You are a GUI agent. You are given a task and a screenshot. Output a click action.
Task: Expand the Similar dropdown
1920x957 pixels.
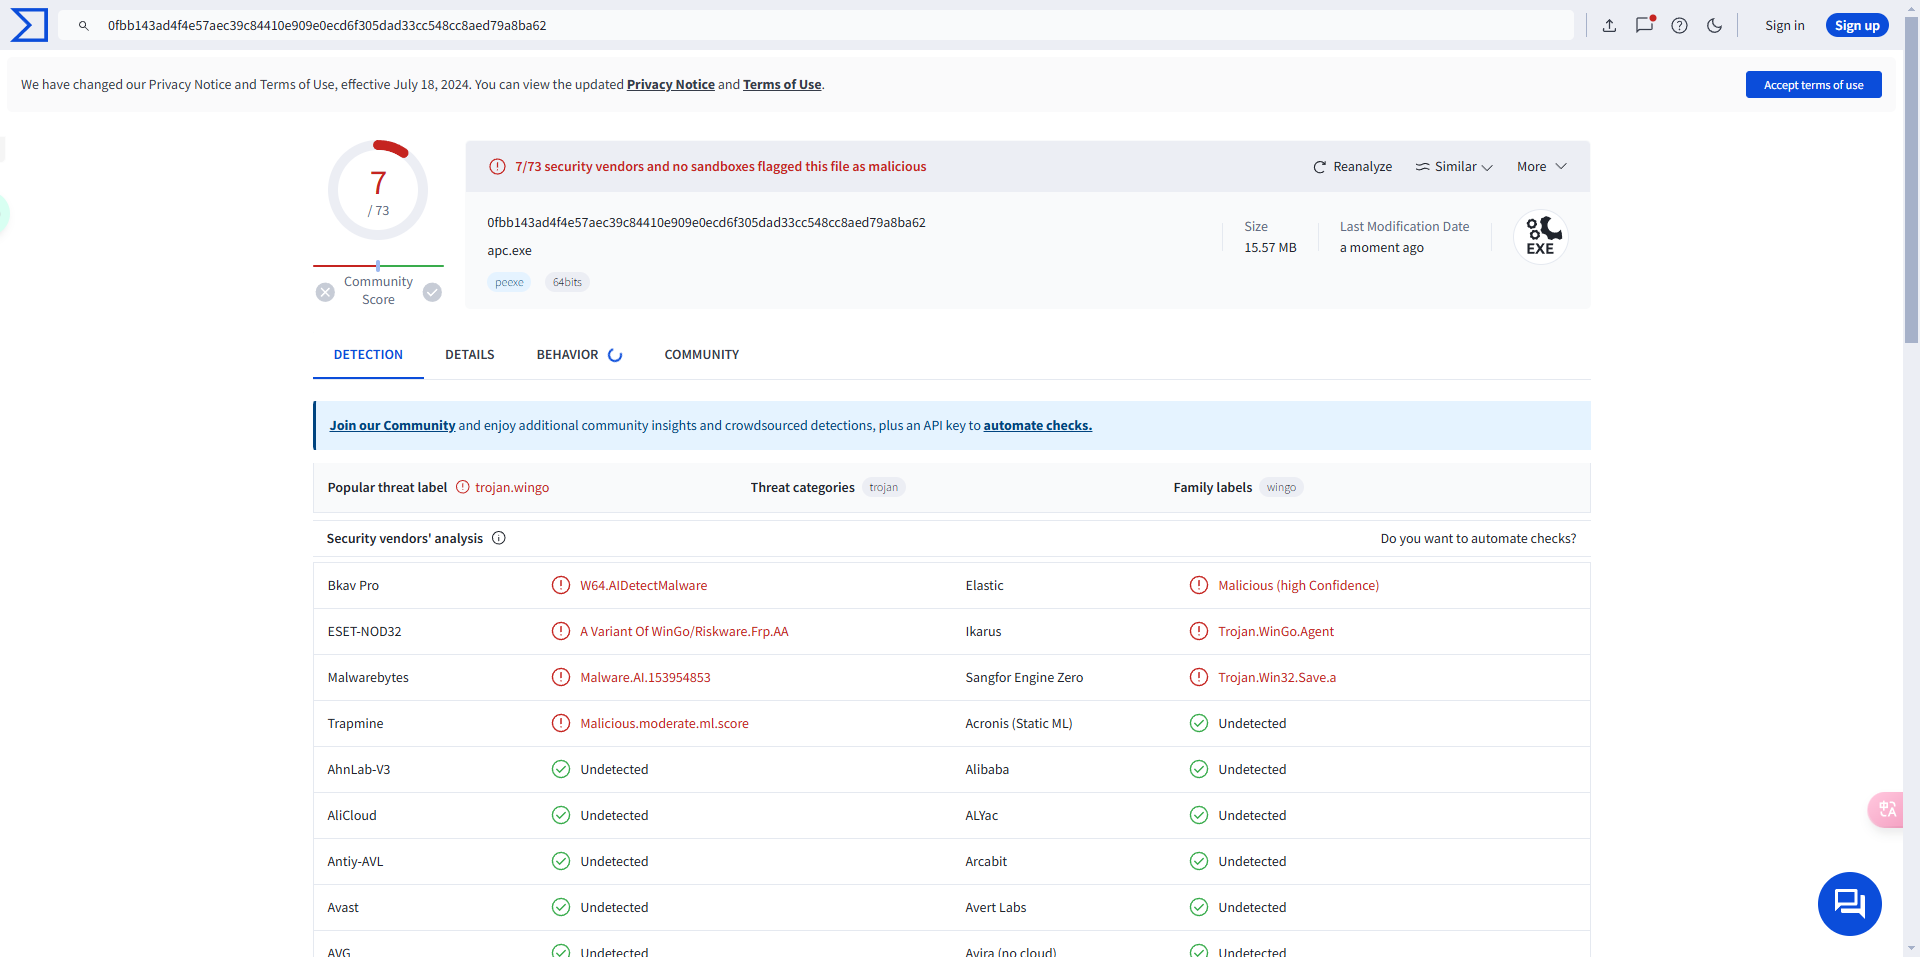click(1454, 167)
